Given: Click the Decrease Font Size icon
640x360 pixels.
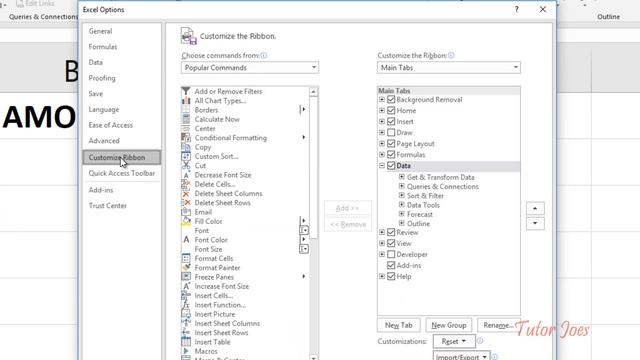Looking at the screenshot, I should pos(186,175).
